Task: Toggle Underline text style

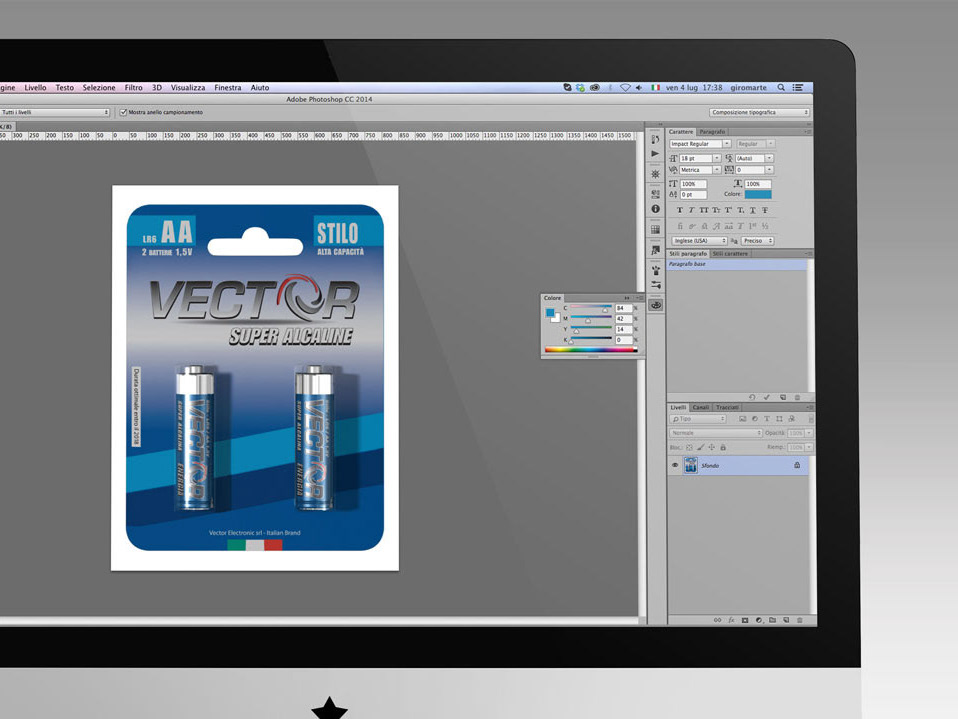Action: 753,210
